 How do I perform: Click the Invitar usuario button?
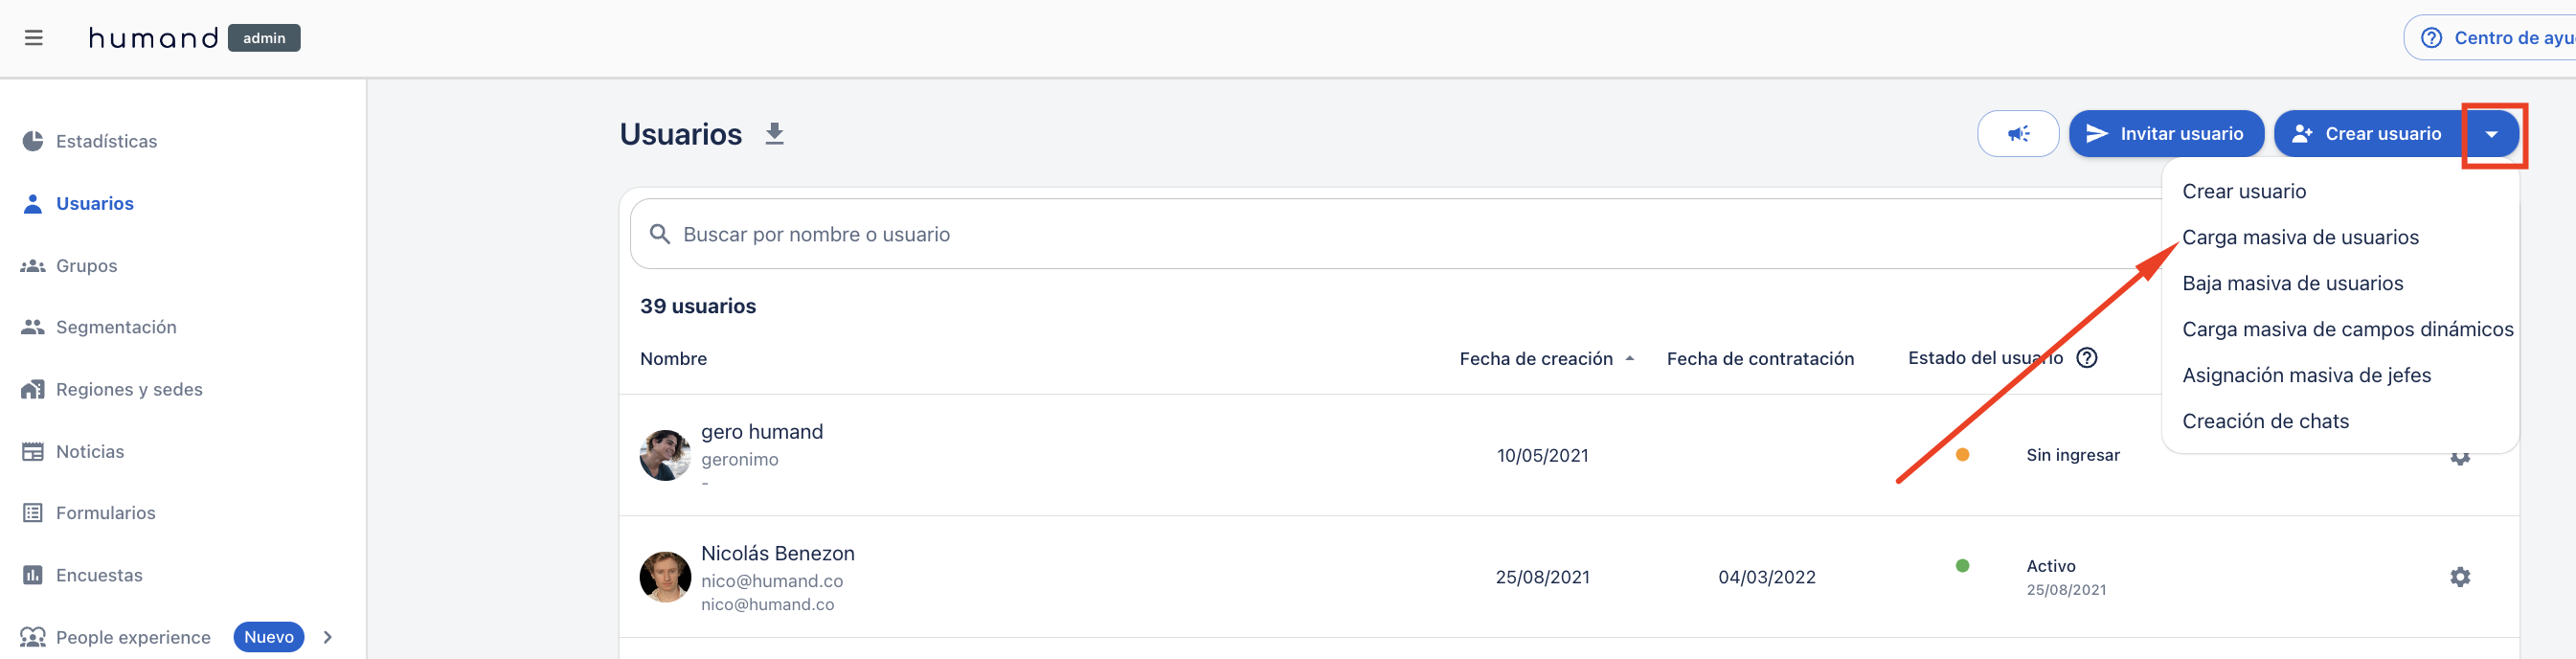(x=2165, y=134)
